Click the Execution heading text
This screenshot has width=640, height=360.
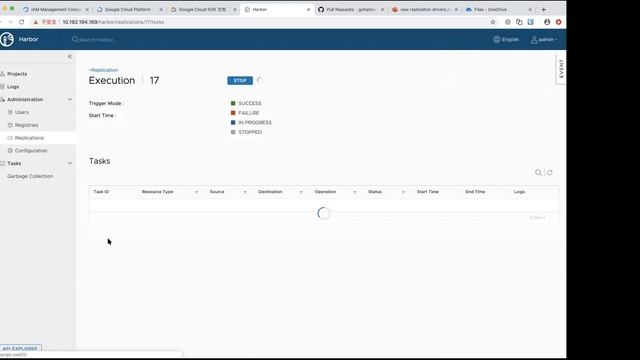[x=112, y=80]
